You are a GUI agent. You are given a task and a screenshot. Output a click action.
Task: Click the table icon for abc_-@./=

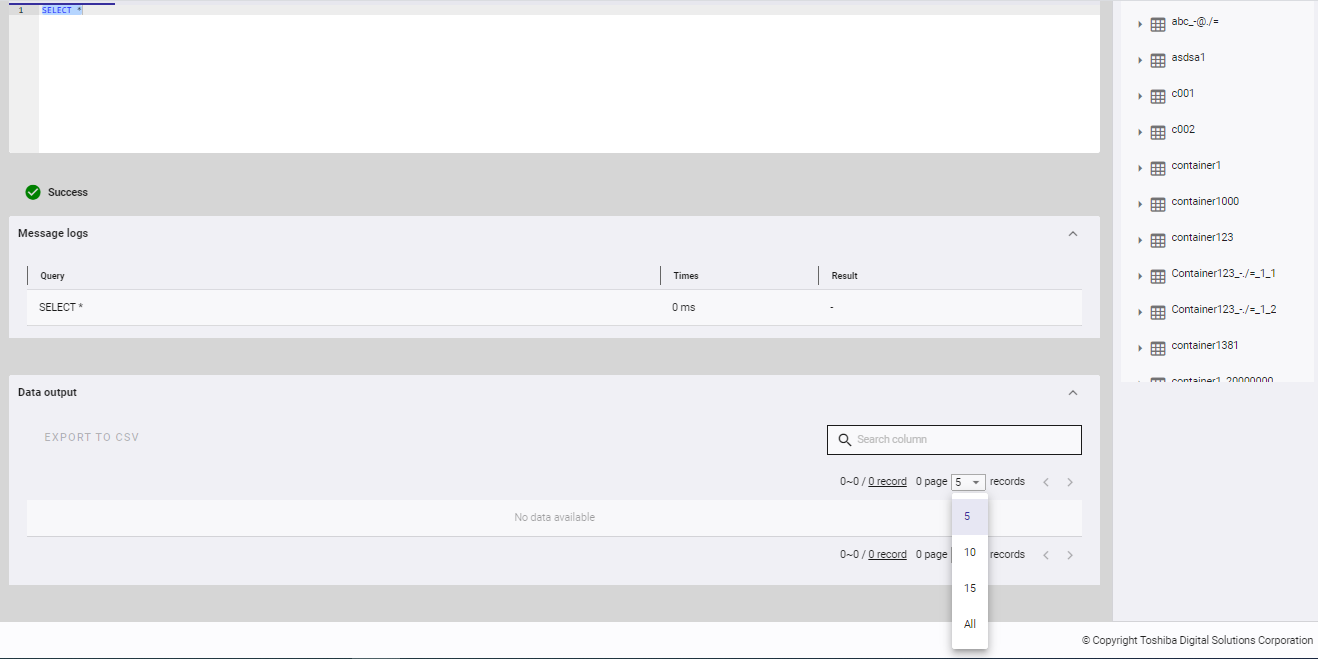pyautogui.click(x=1158, y=25)
